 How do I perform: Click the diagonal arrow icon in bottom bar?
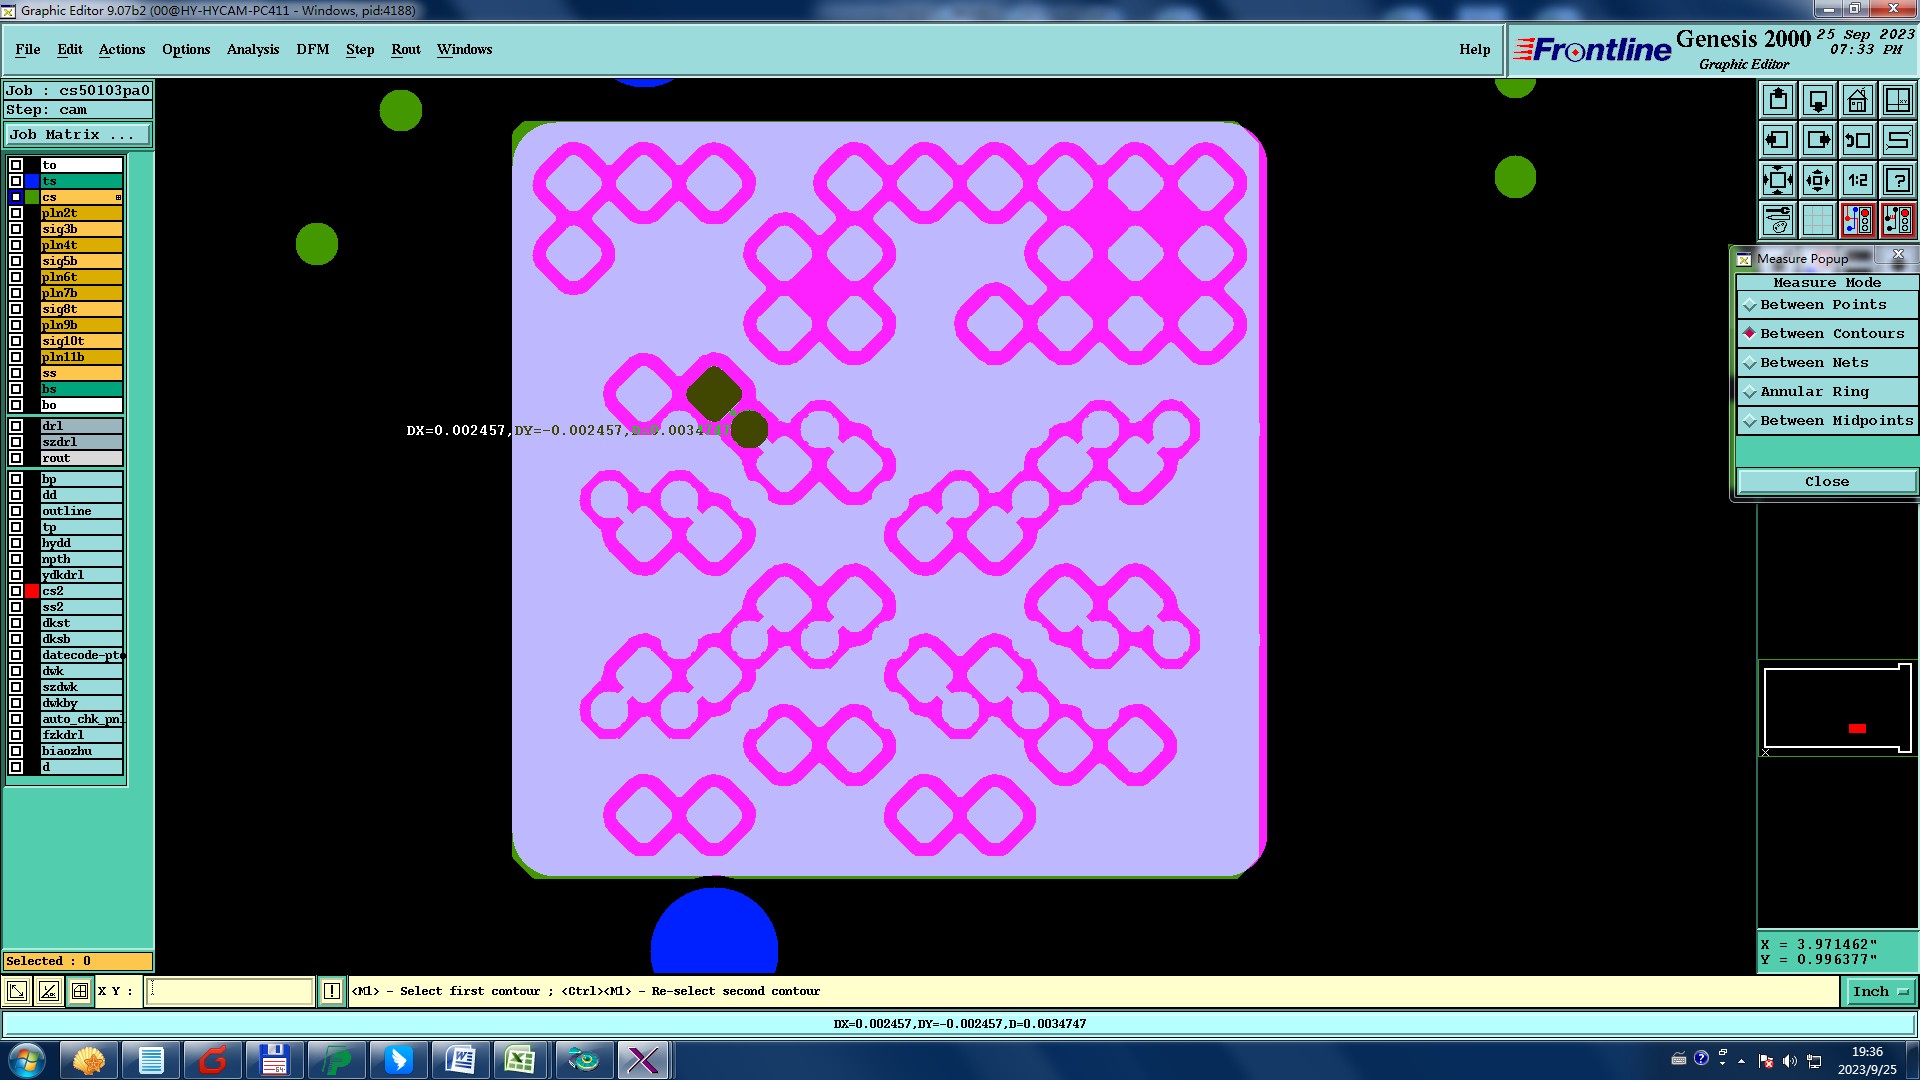click(x=17, y=991)
